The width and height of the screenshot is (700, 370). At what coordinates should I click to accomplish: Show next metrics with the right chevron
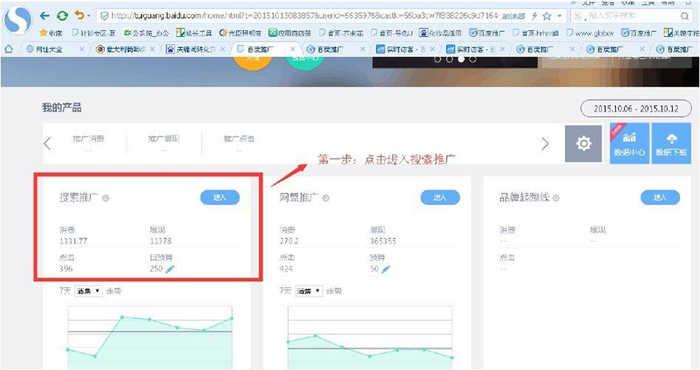545,144
